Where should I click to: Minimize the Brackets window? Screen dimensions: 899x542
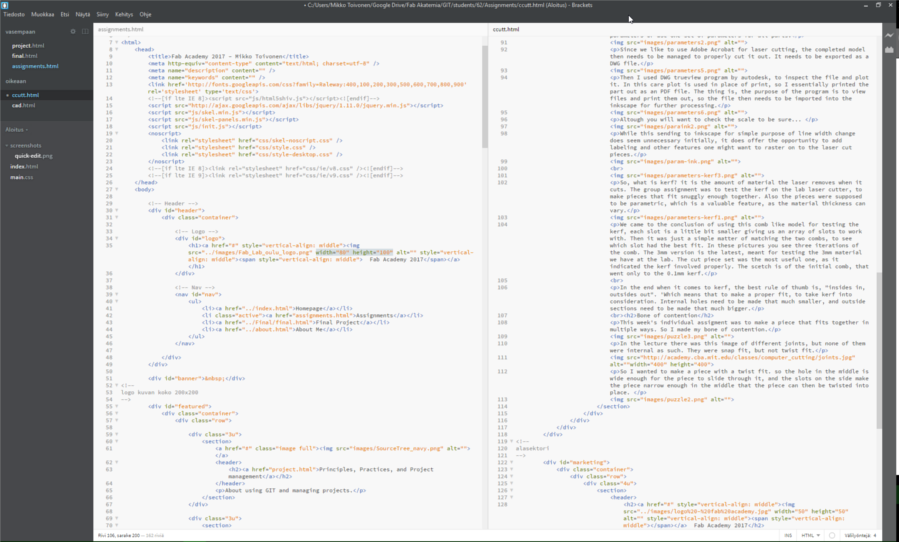(866, 5)
